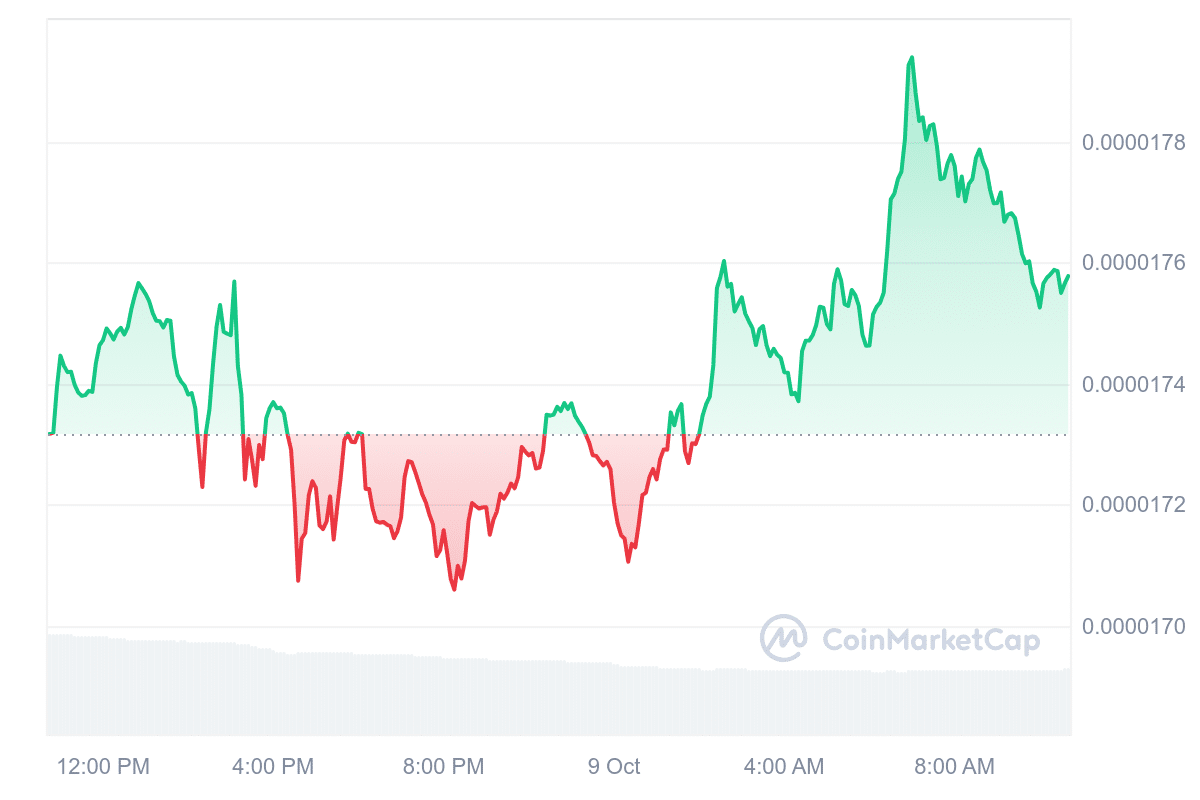This screenshot has height=800, width=1200.
Task: Click the 12:00 PM time label
Action: click(103, 767)
